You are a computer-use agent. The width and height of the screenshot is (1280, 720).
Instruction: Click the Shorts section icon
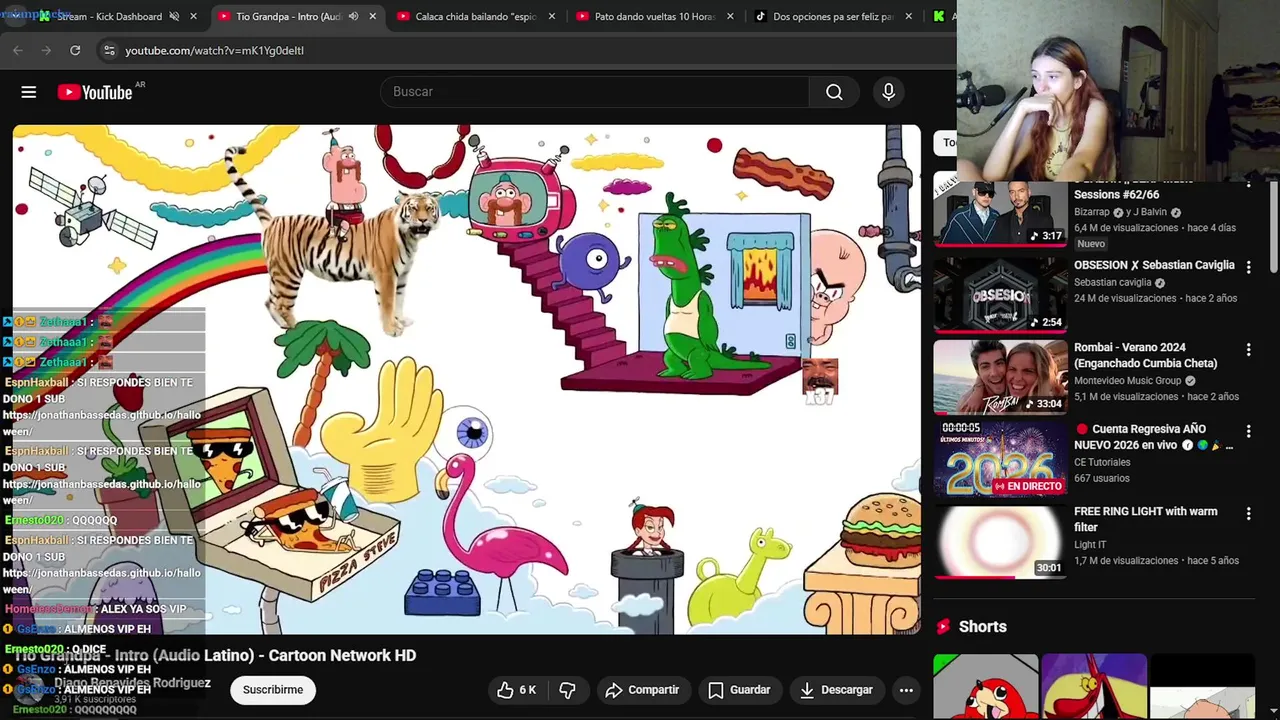(x=943, y=627)
